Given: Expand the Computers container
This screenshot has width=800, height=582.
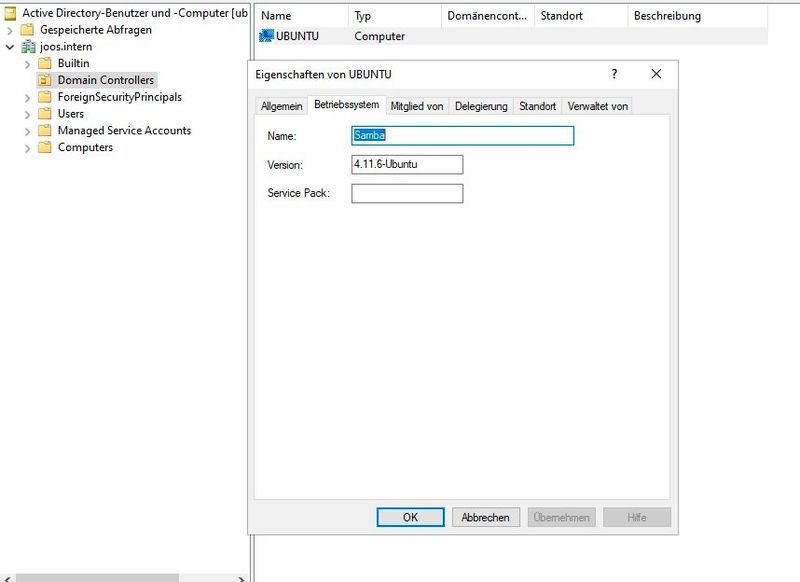Looking at the screenshot, I should pos(25,146).
